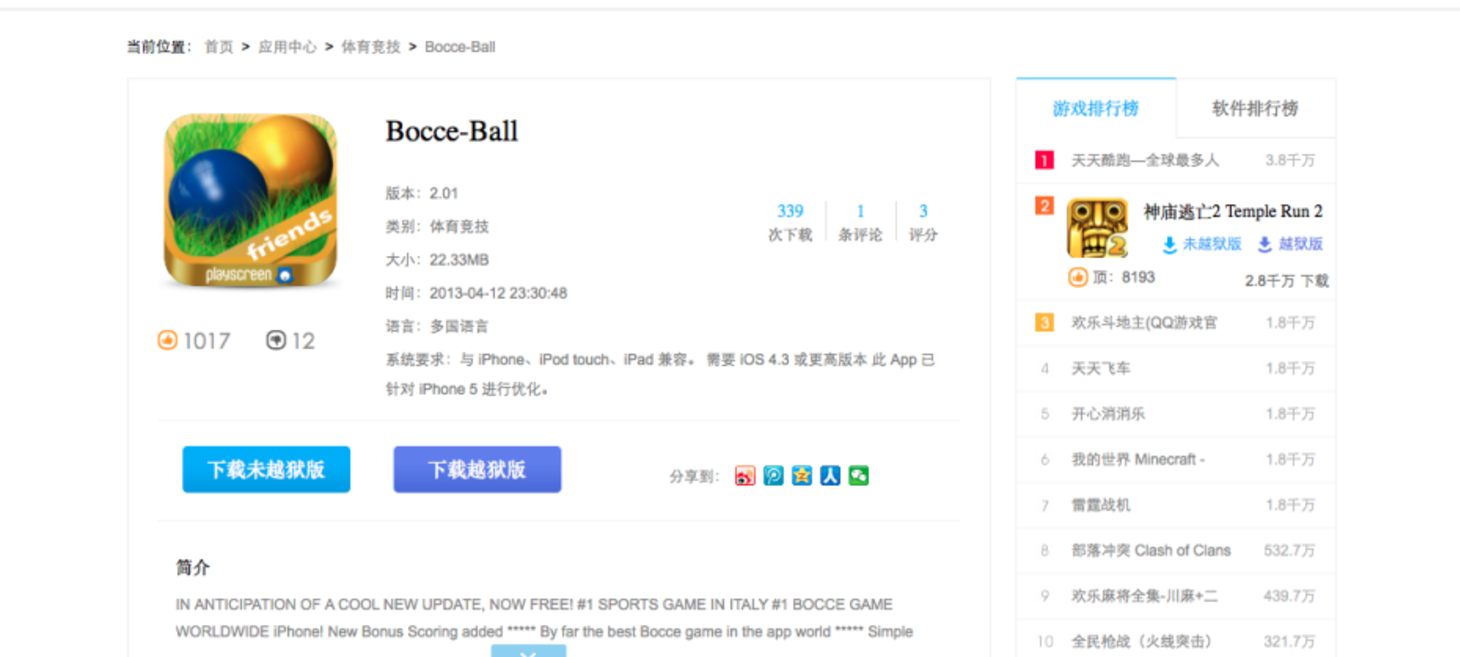Open 部落冲突 Clash of Clans entry

click(1151, 551)
